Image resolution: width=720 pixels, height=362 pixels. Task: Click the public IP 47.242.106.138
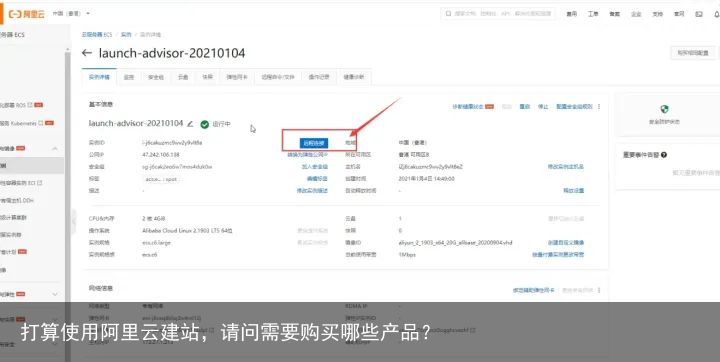pyautogui.click(x=161, y=155)
